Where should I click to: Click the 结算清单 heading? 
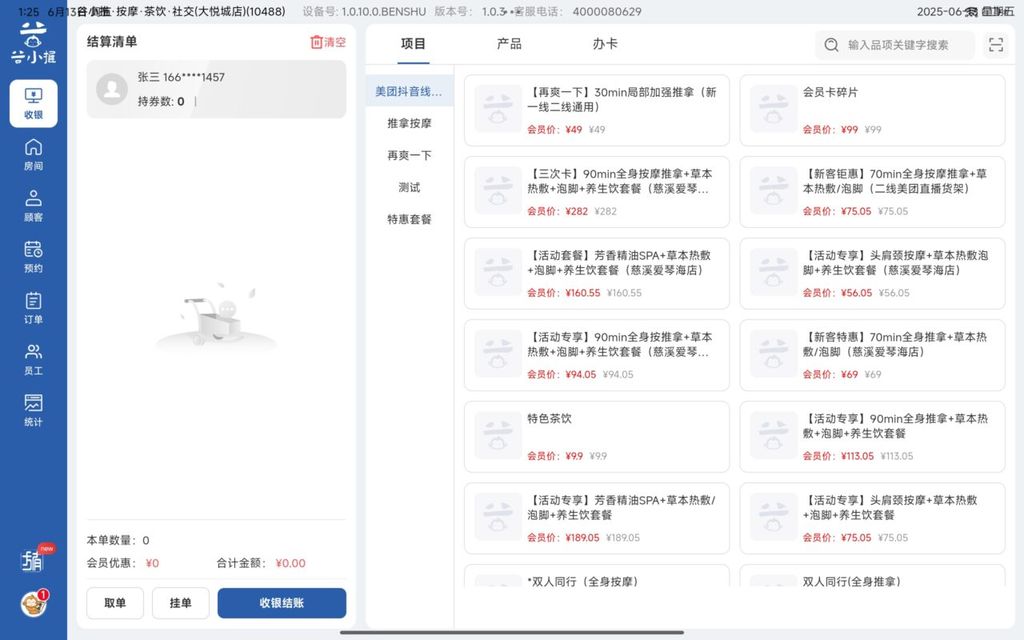coord(112,42)
